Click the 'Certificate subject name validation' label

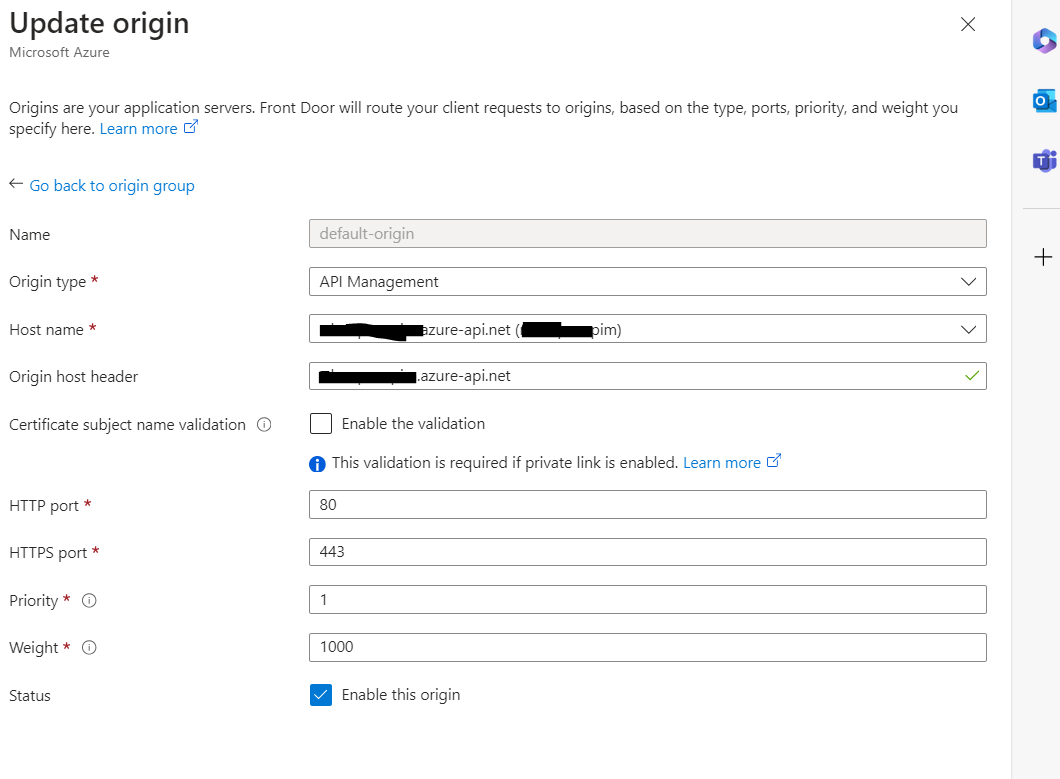point(127,425)
